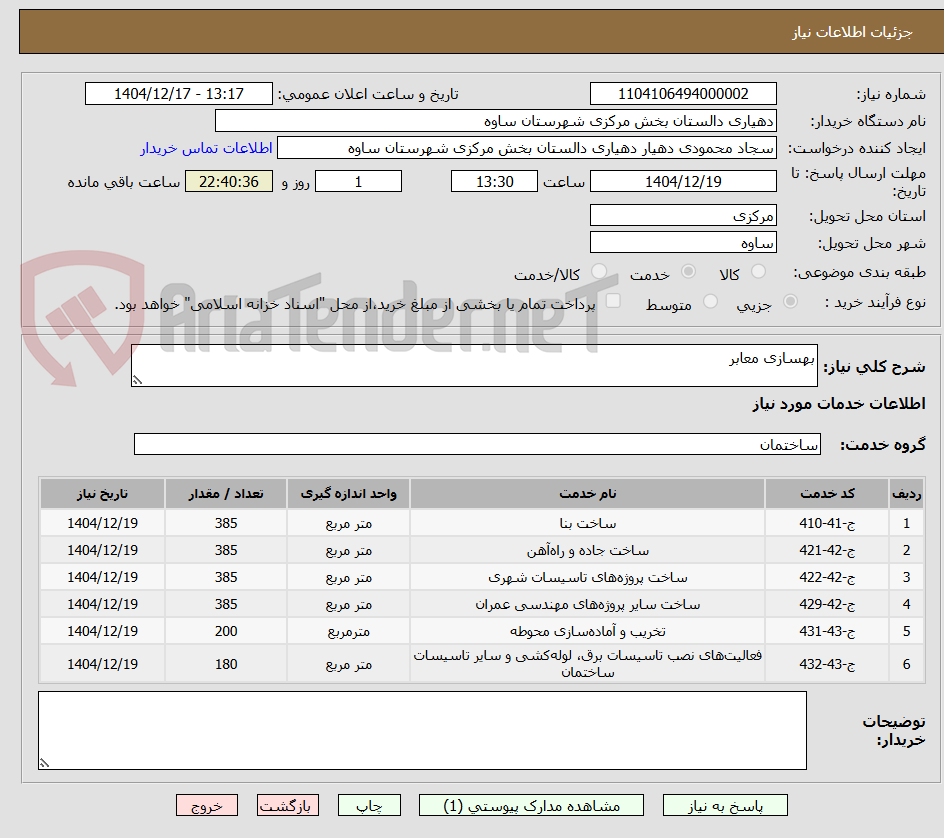Select the کالا radio button
944x838 pixels.
click(759, 272)
